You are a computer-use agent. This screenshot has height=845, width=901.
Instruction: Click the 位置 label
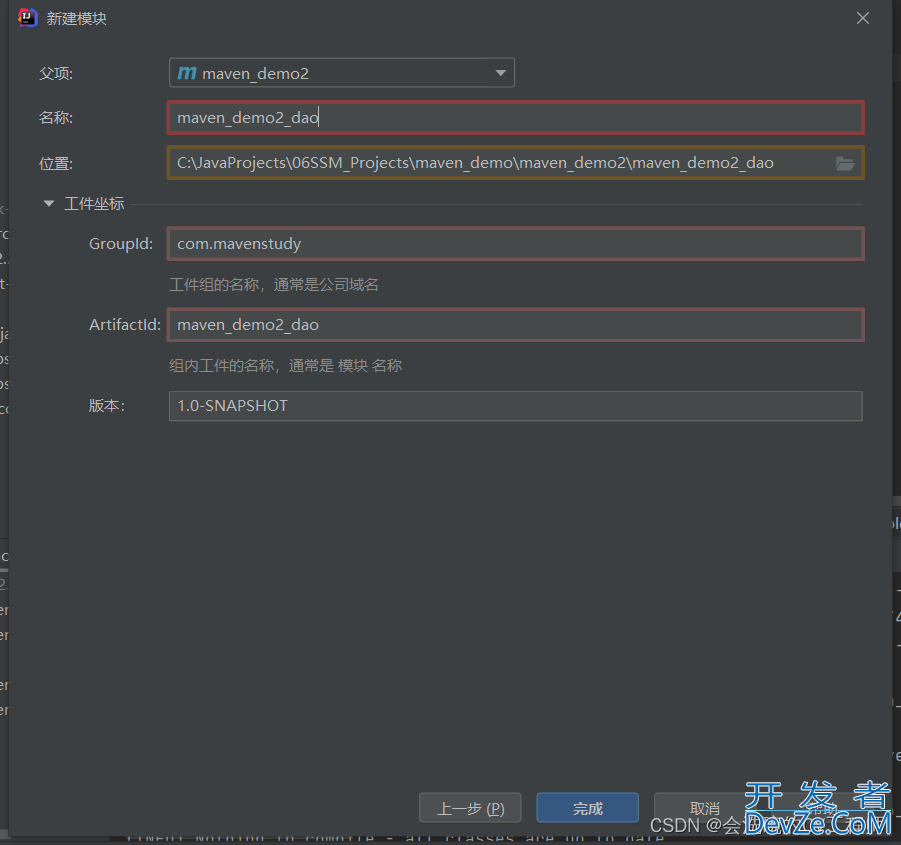pyautogui.click(x=56, y=164)
